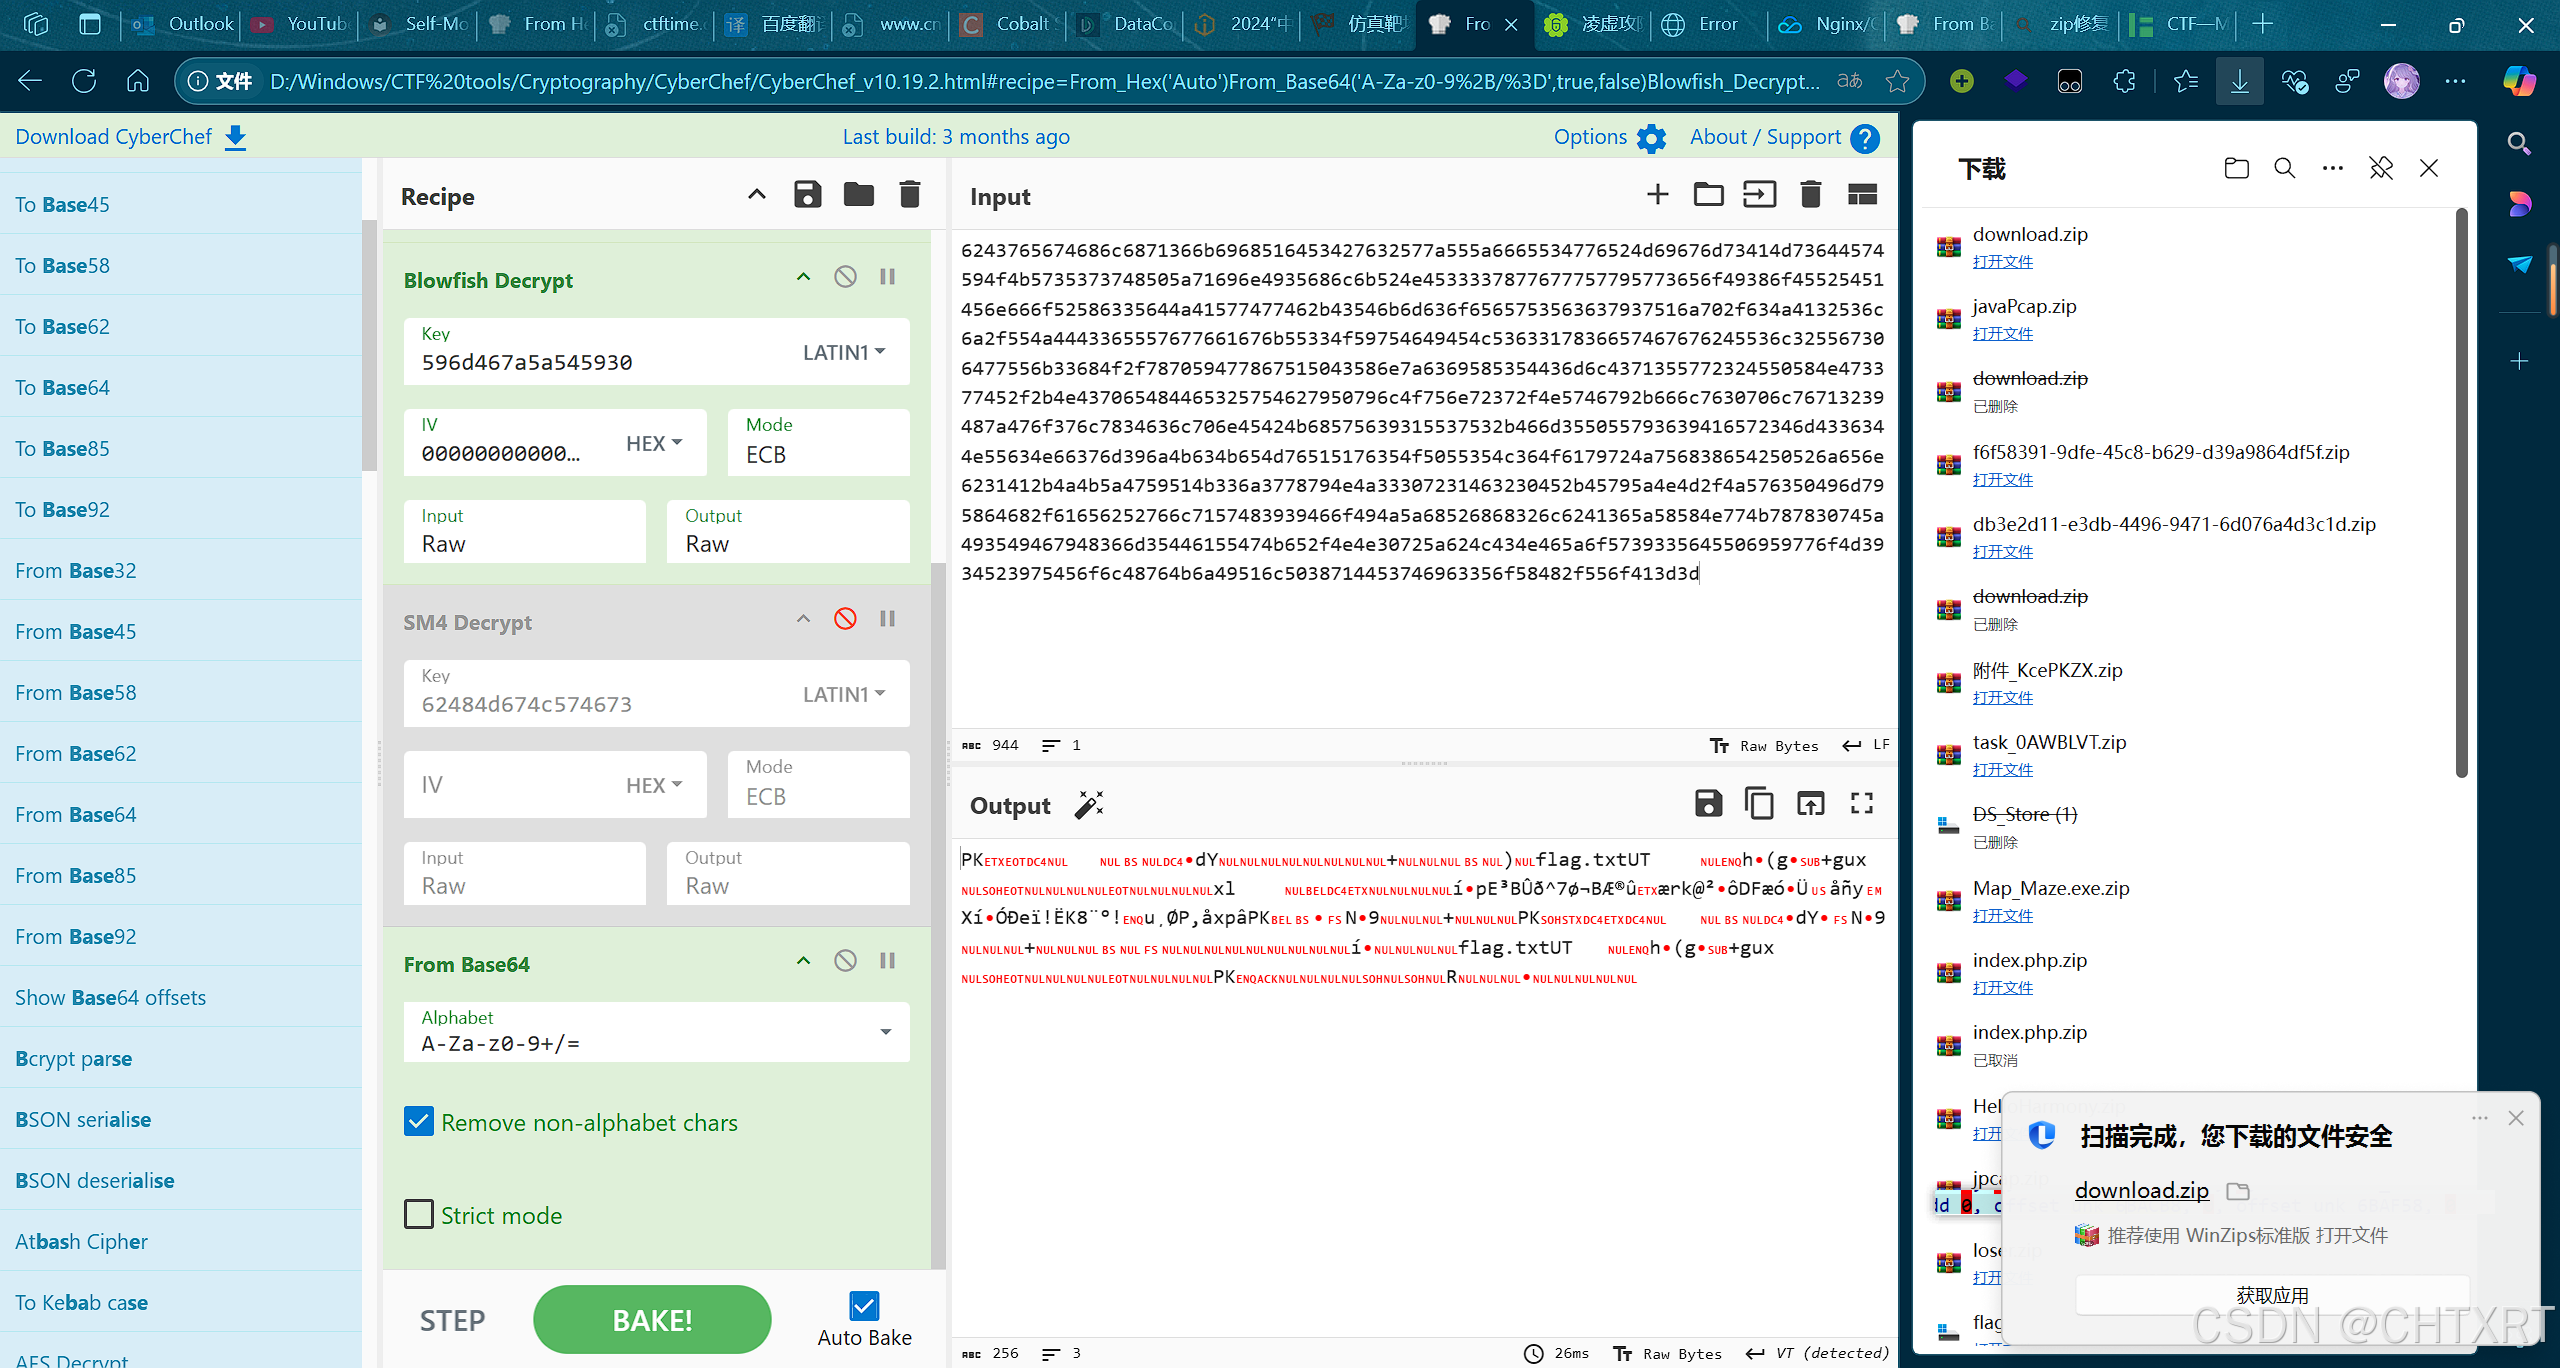Open SM4 Key format LATIN1 dropdown
Image resolution: width=2560 pixels, height=1368 pixels.
[x=844, y=694]
